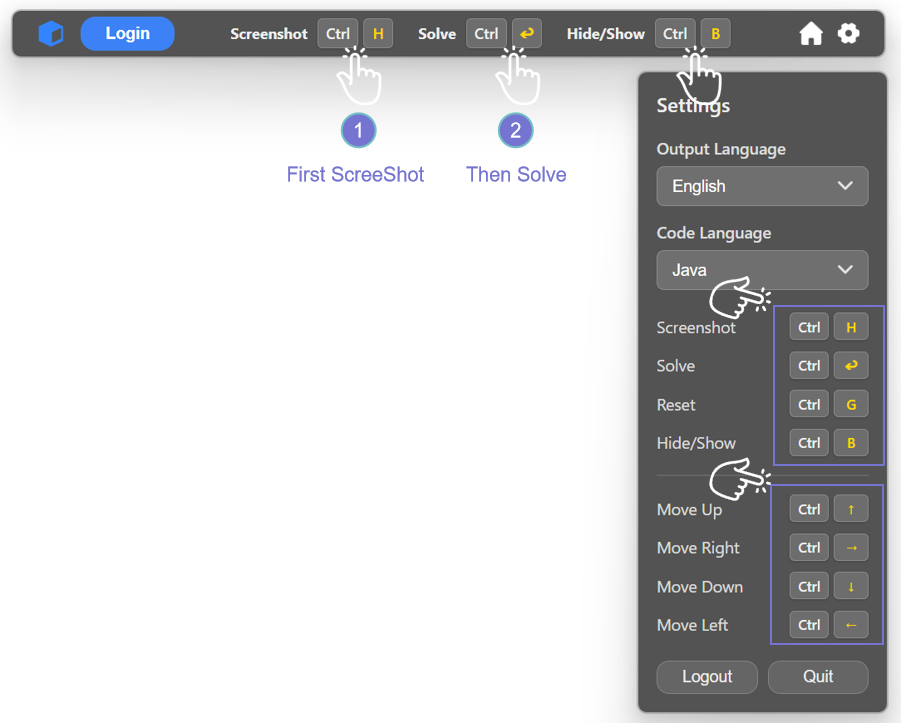901x724 pixels.
Task: Click the Screenshot label in top bar
Action: click(269, 34)
